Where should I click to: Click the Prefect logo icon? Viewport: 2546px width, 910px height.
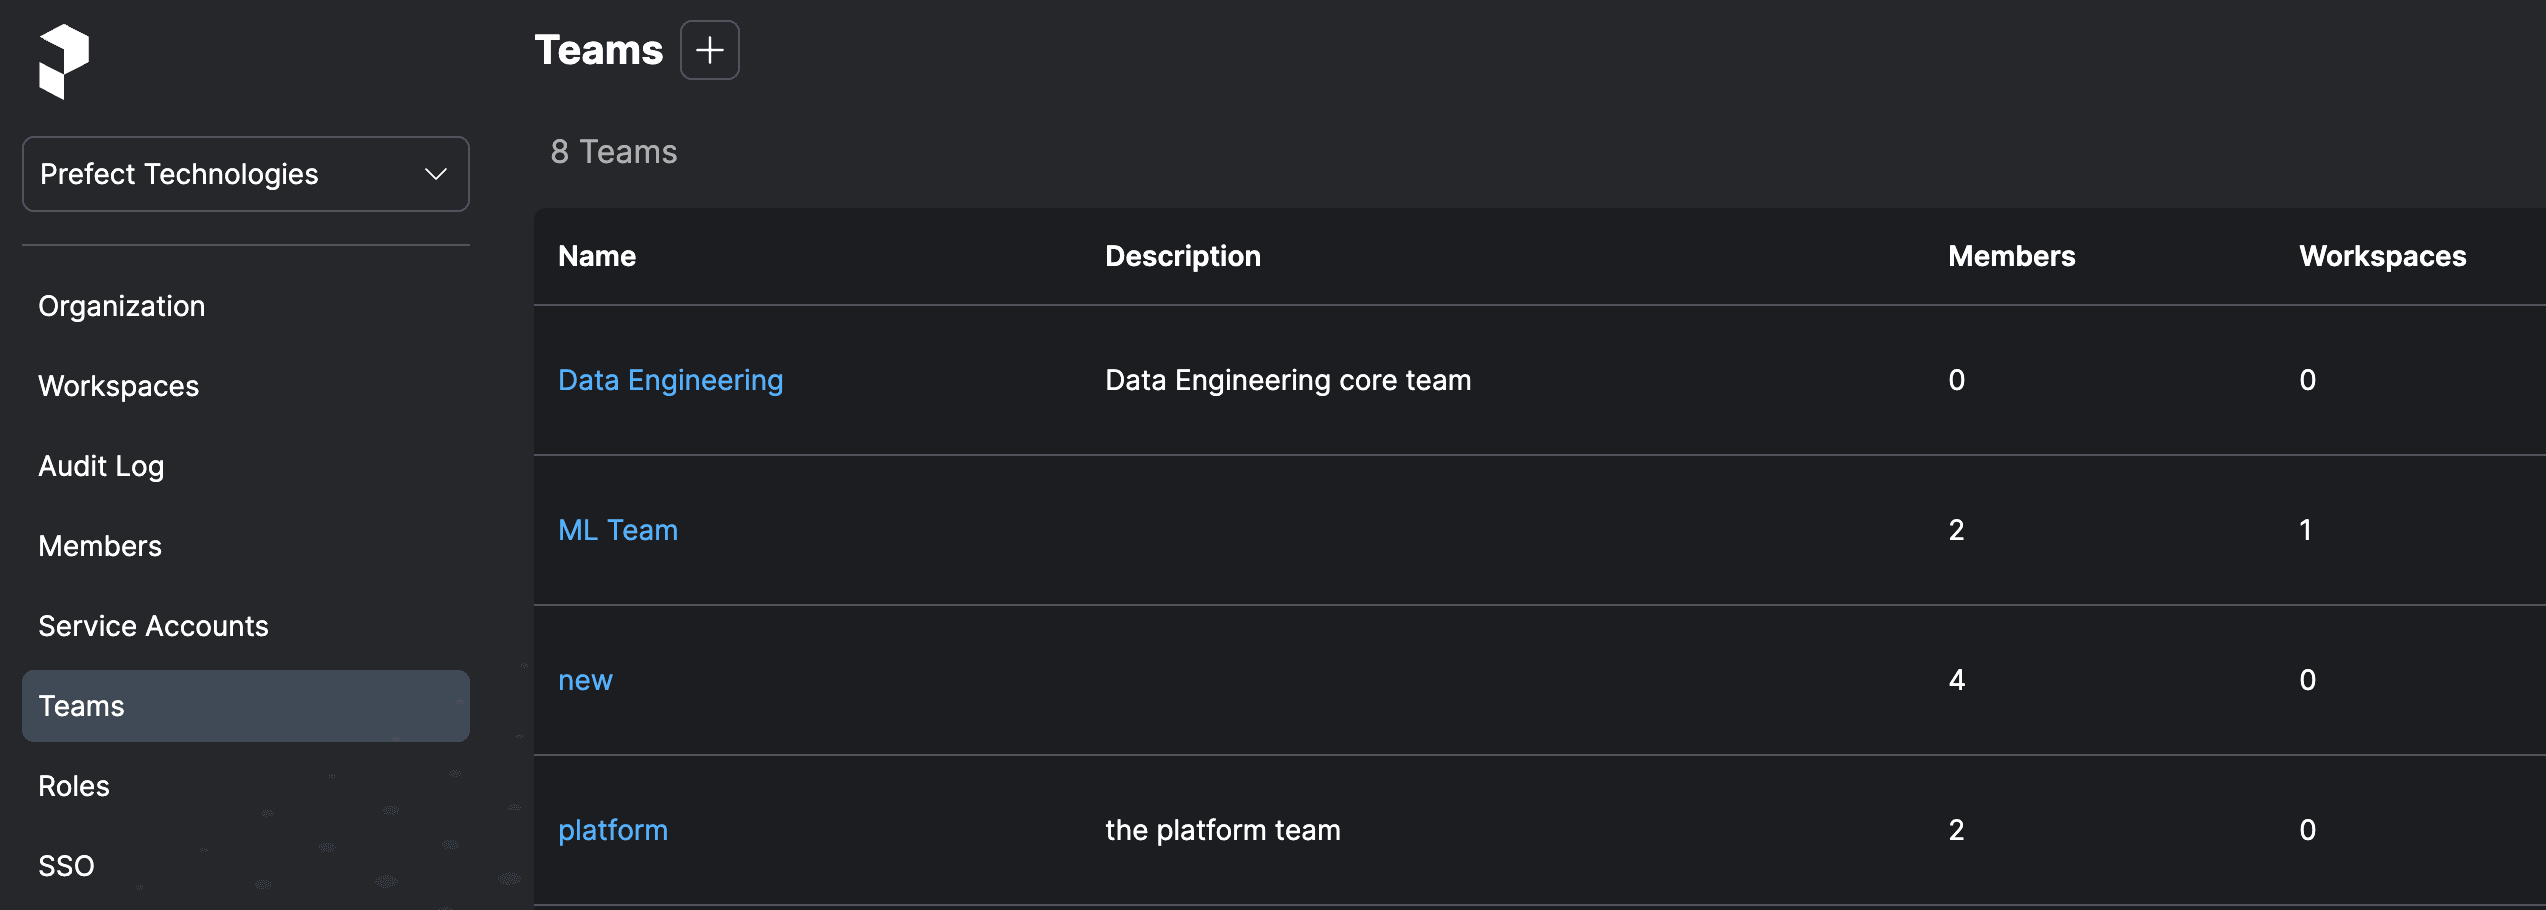pyautogui.click(x=64, y=61)
